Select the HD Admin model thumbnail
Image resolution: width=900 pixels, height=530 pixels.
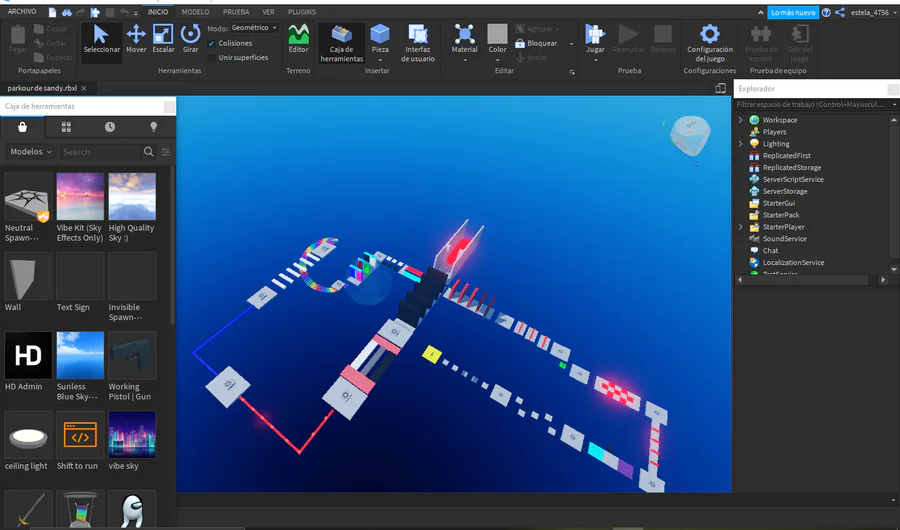click(28, 355)
